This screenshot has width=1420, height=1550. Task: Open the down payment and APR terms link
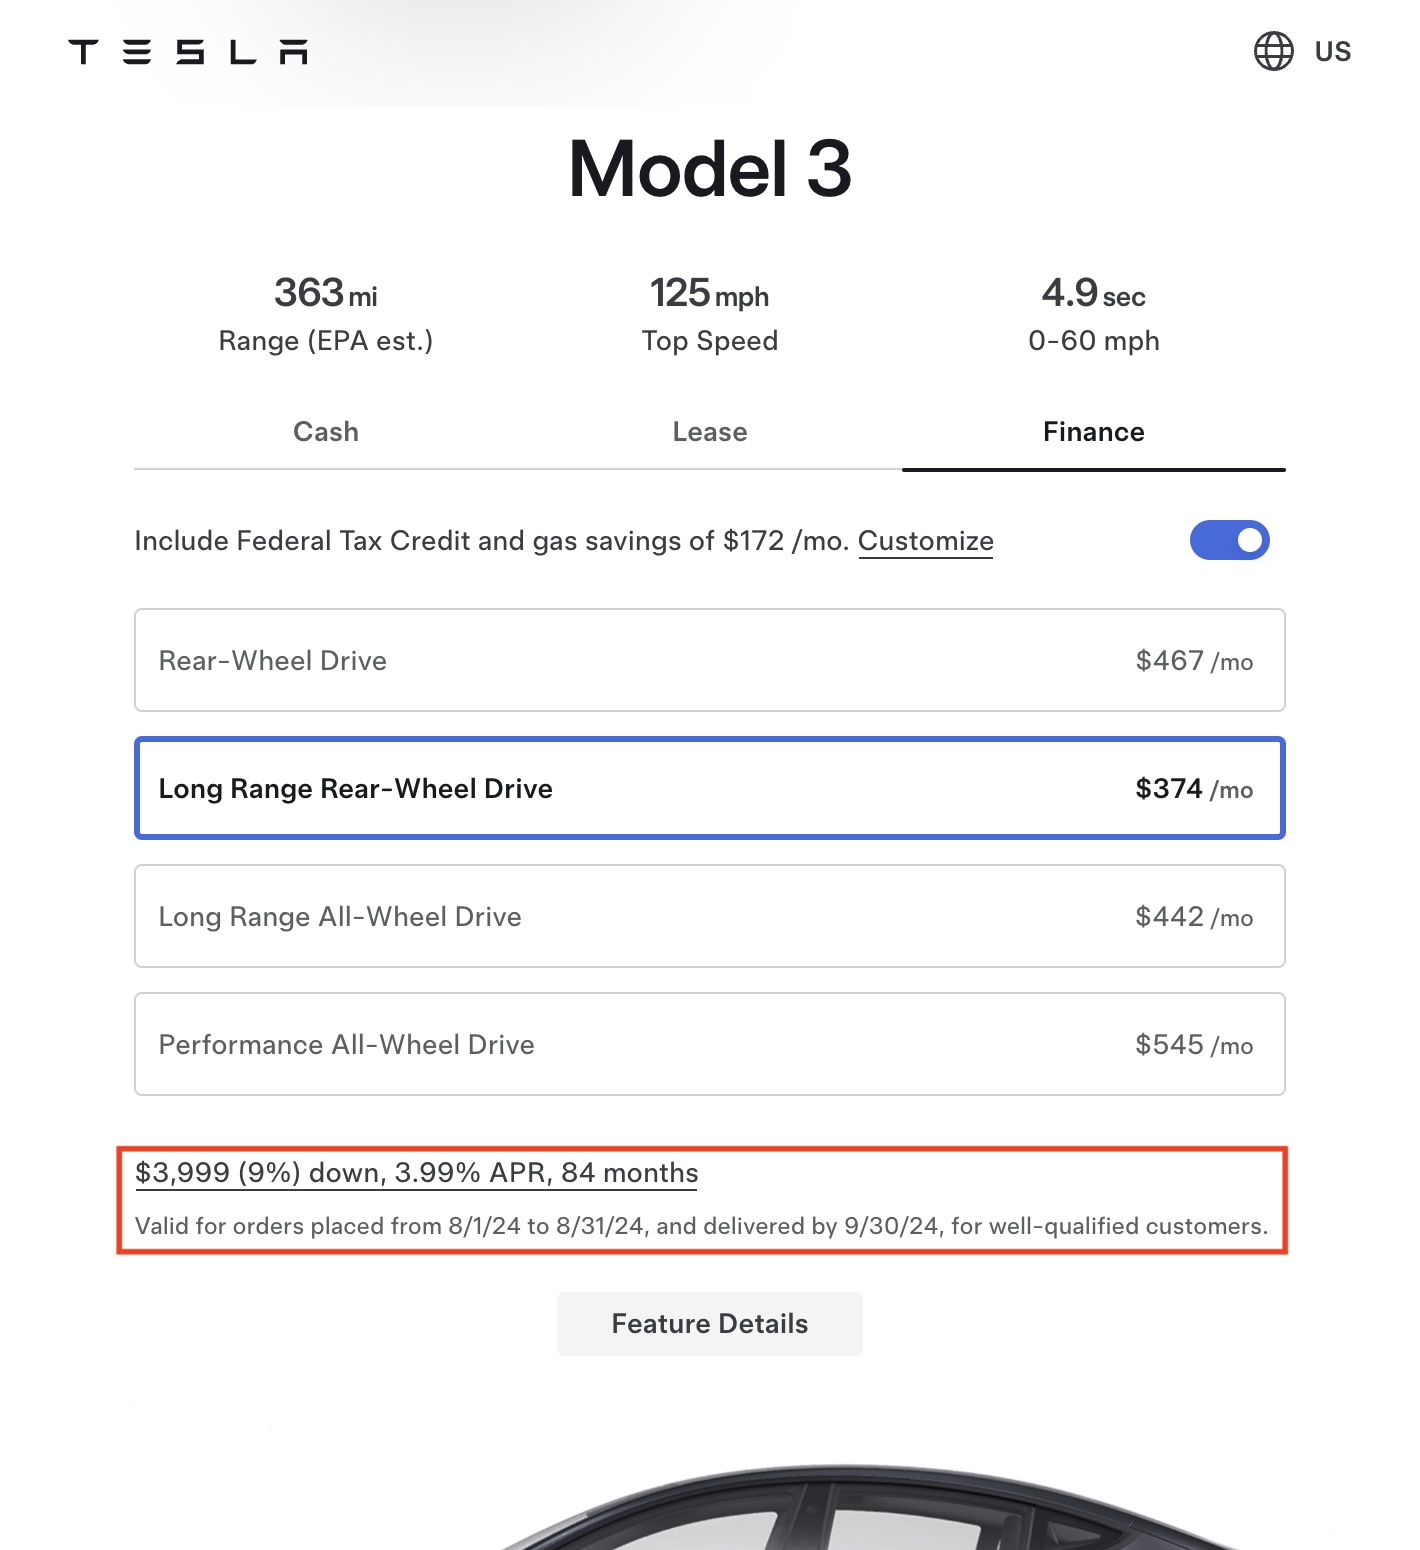pyautogui.click(x=417, y=1173)
